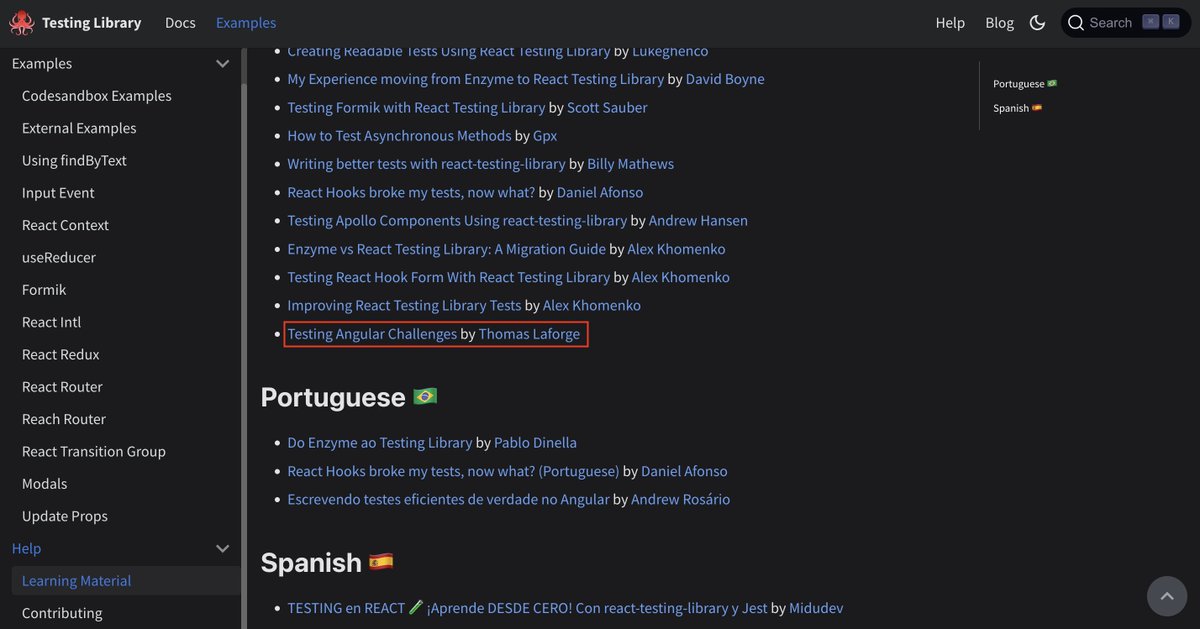This screenshot has width=1200, height=629.
Task: Click the Spanish section heading
Action: (x=327, y=562)
